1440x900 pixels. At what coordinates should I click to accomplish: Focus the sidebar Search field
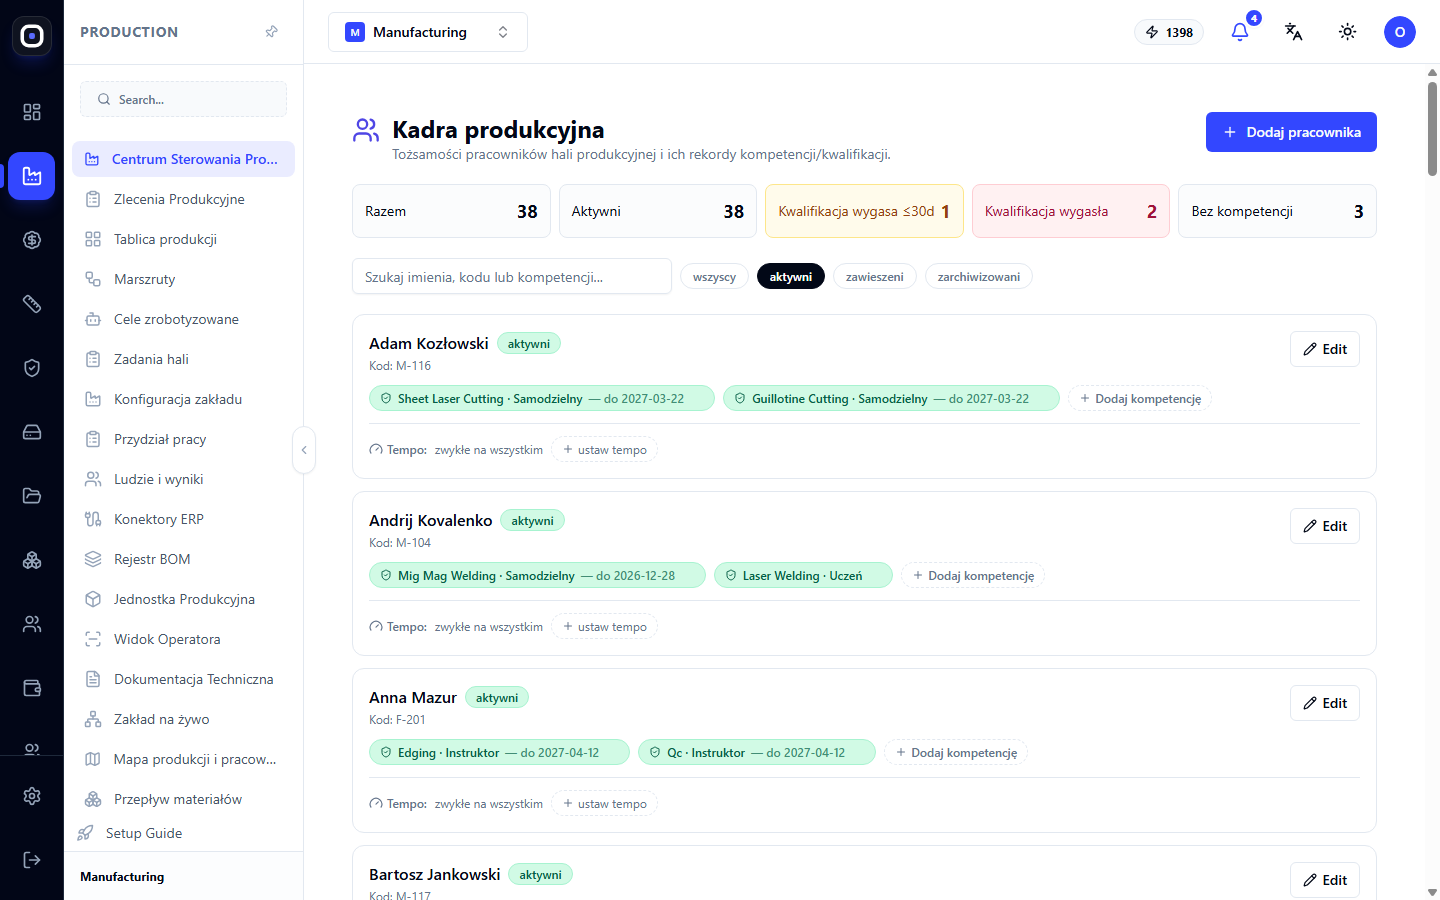[x=183, y=99]
